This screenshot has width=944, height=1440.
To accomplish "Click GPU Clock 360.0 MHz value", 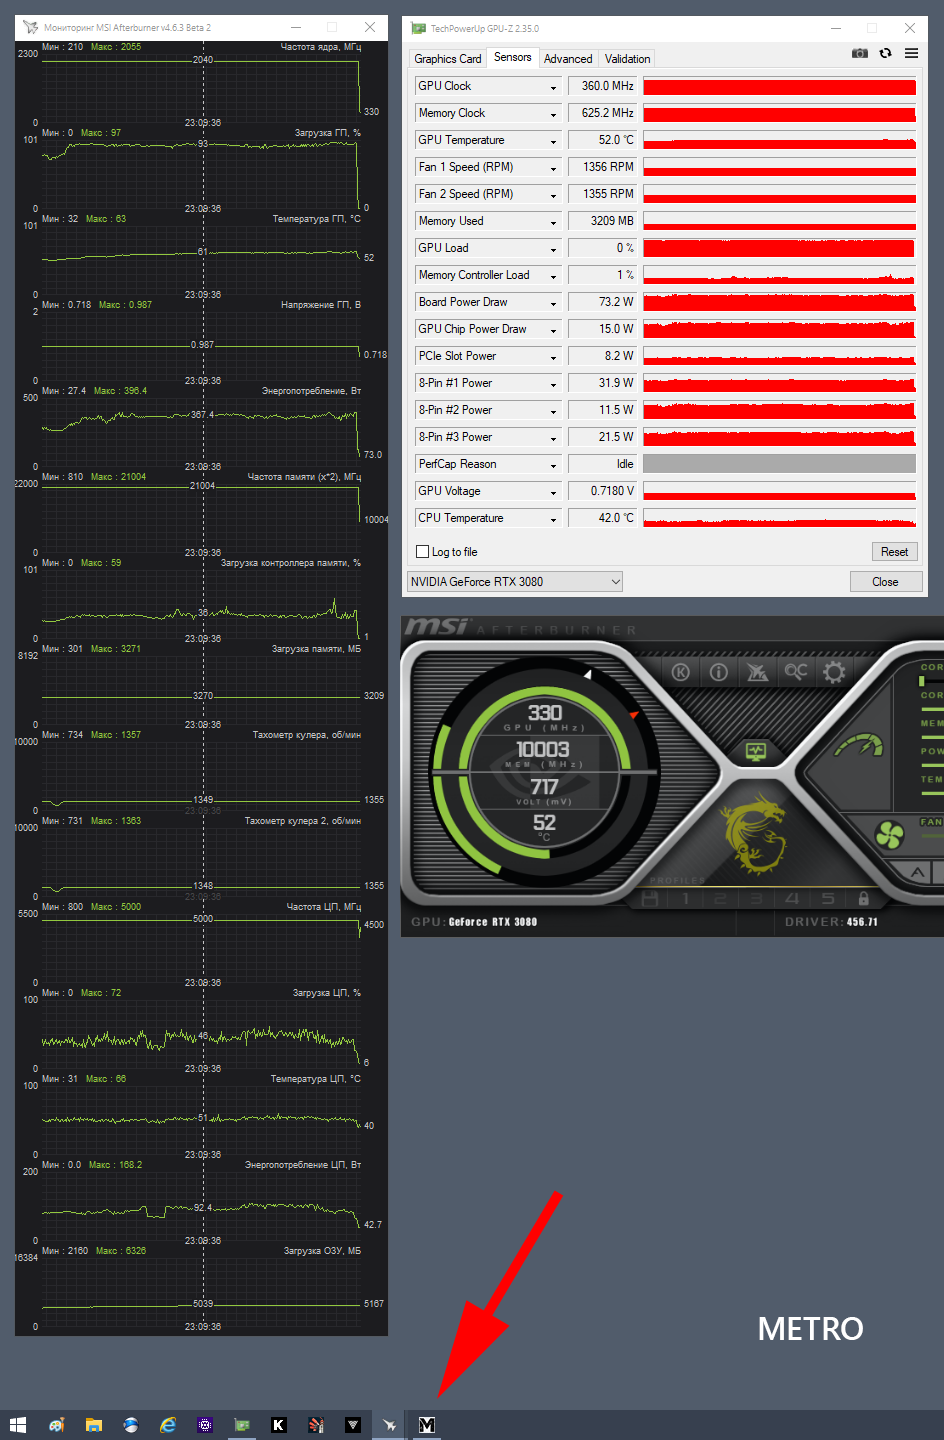I will (x=603, y=86).
